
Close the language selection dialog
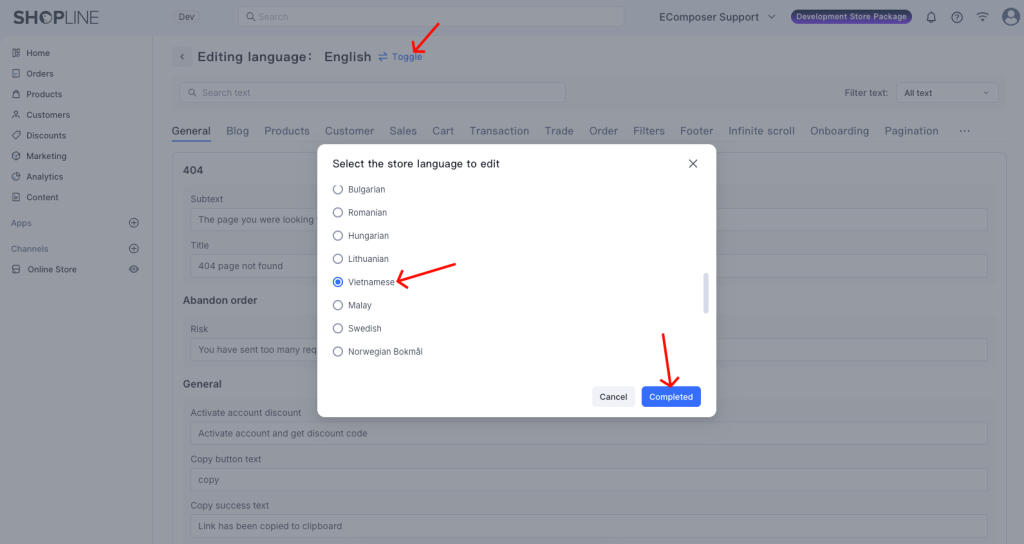click(x=693, y=164)
